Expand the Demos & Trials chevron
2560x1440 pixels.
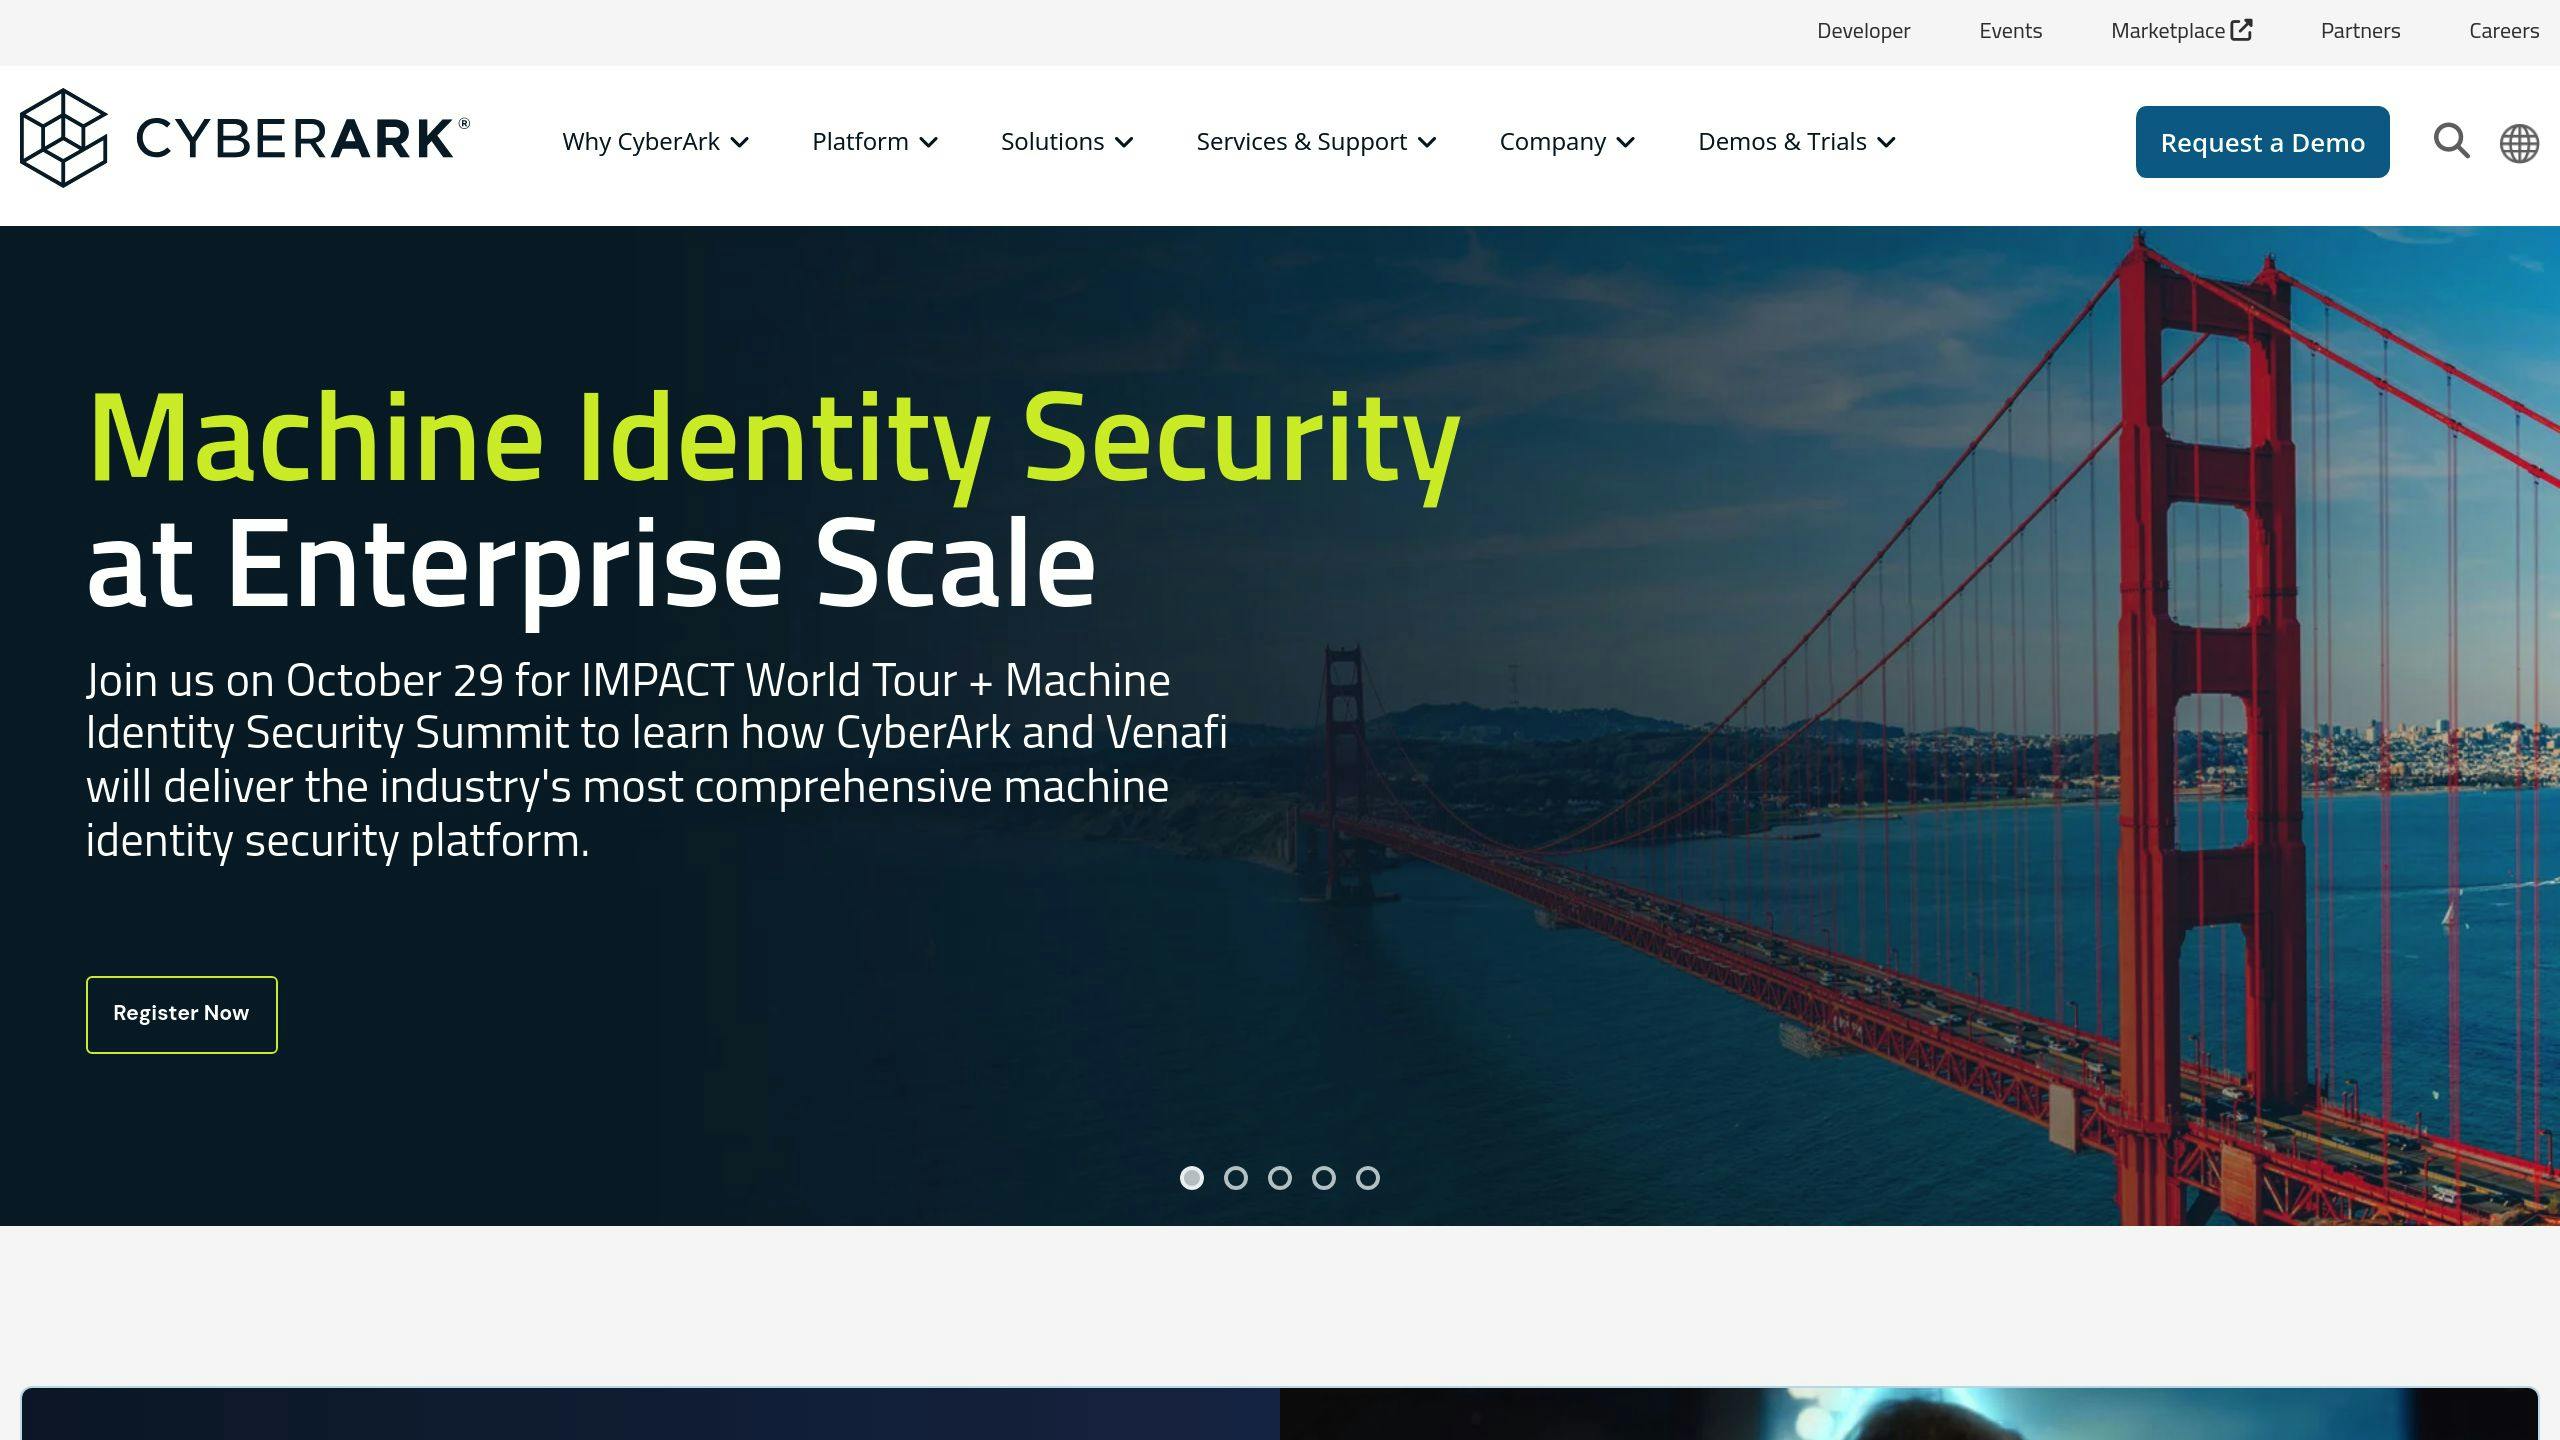1886,143
